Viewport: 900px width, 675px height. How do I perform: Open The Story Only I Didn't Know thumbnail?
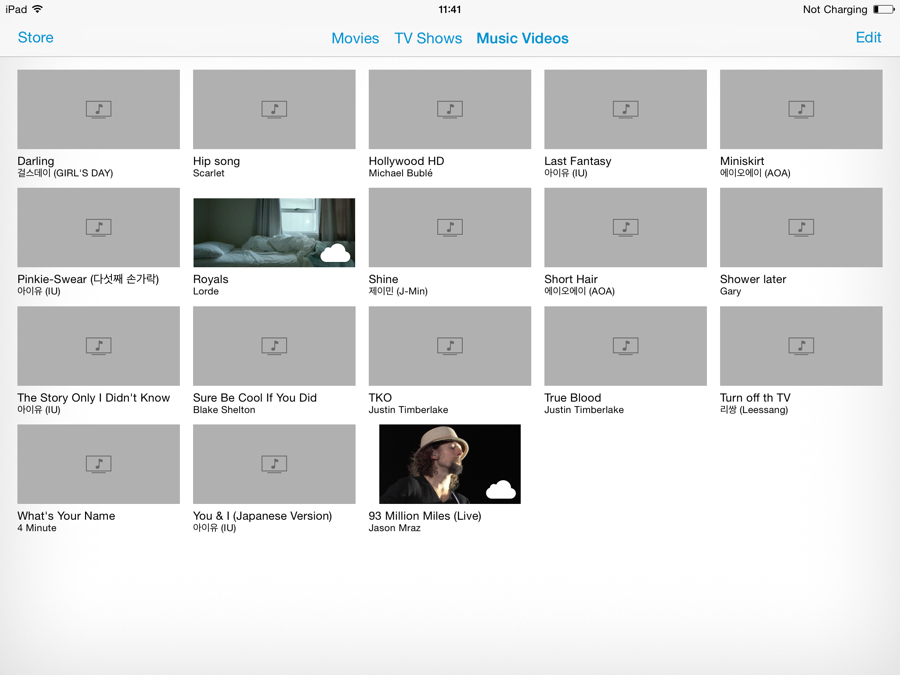[98, 346]
